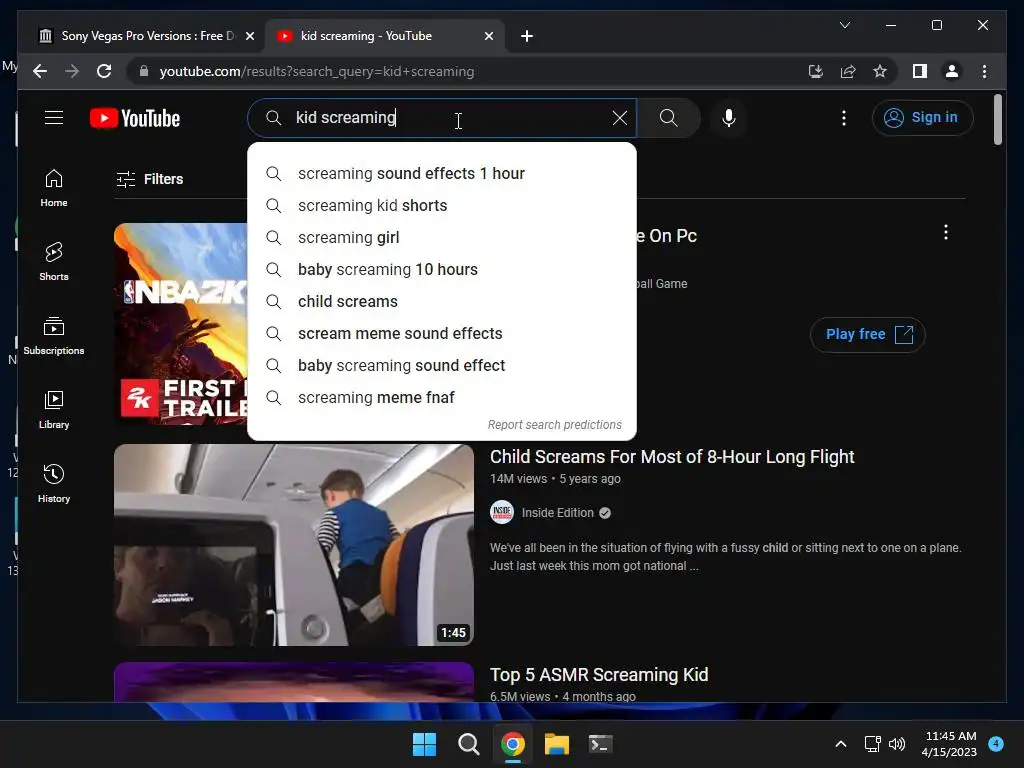The width and height of the screenshot is (1024, 768).
Task: Open the volume control in the tray
Action: tap(897, 744)
